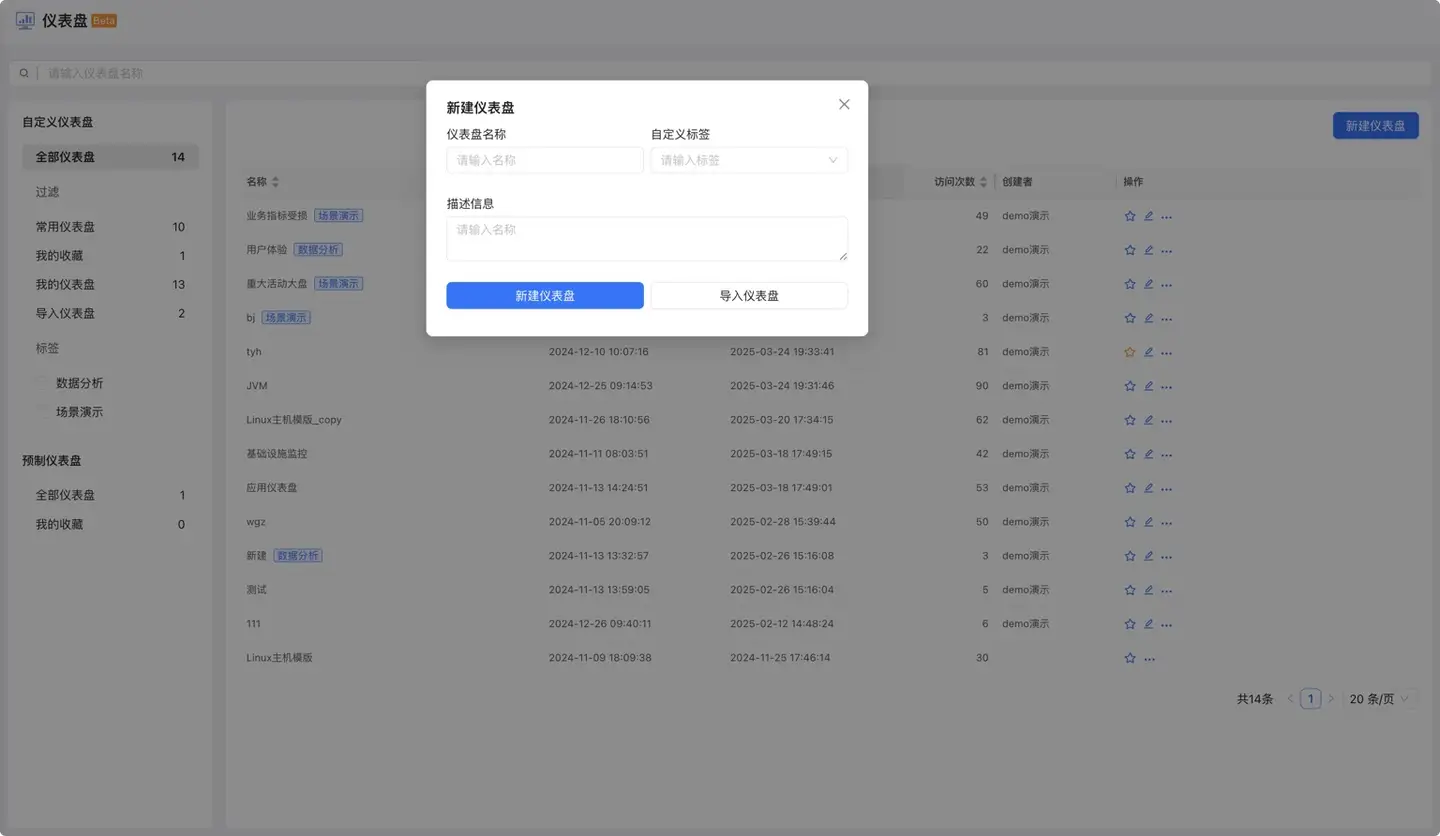The image size is (1440, 836).
Task: Focus the 仪表盘名称 input field
Action: (x=544, y=160)
